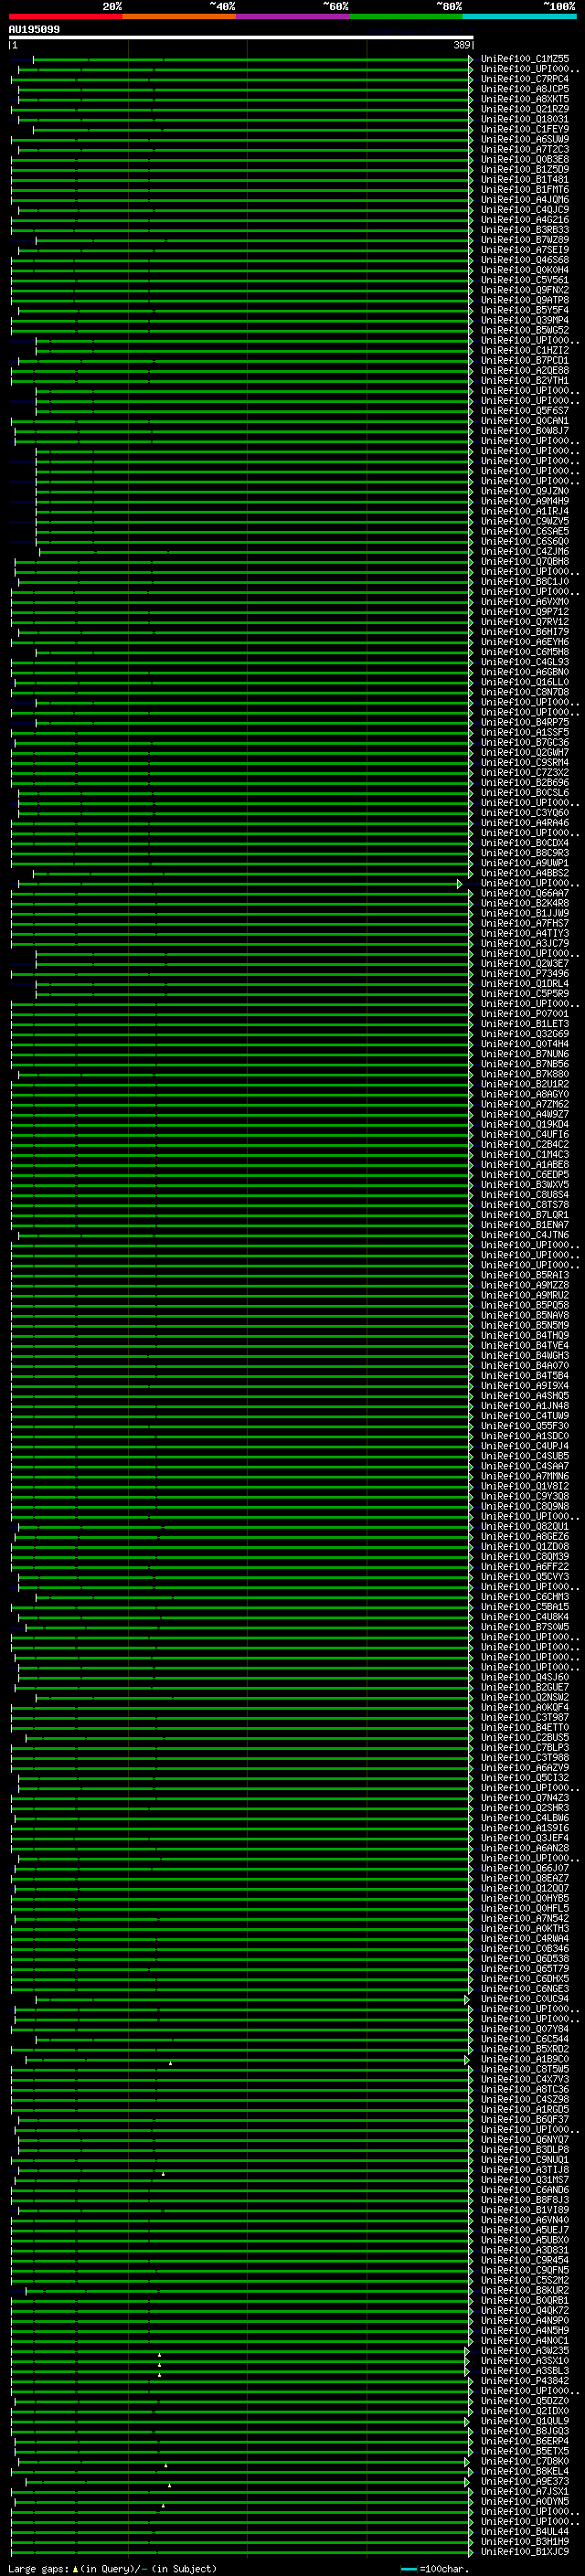Open hit UniRef100_A8JCP5
The height and width of the screenshot is (2576, 585).
click(525, 89)
